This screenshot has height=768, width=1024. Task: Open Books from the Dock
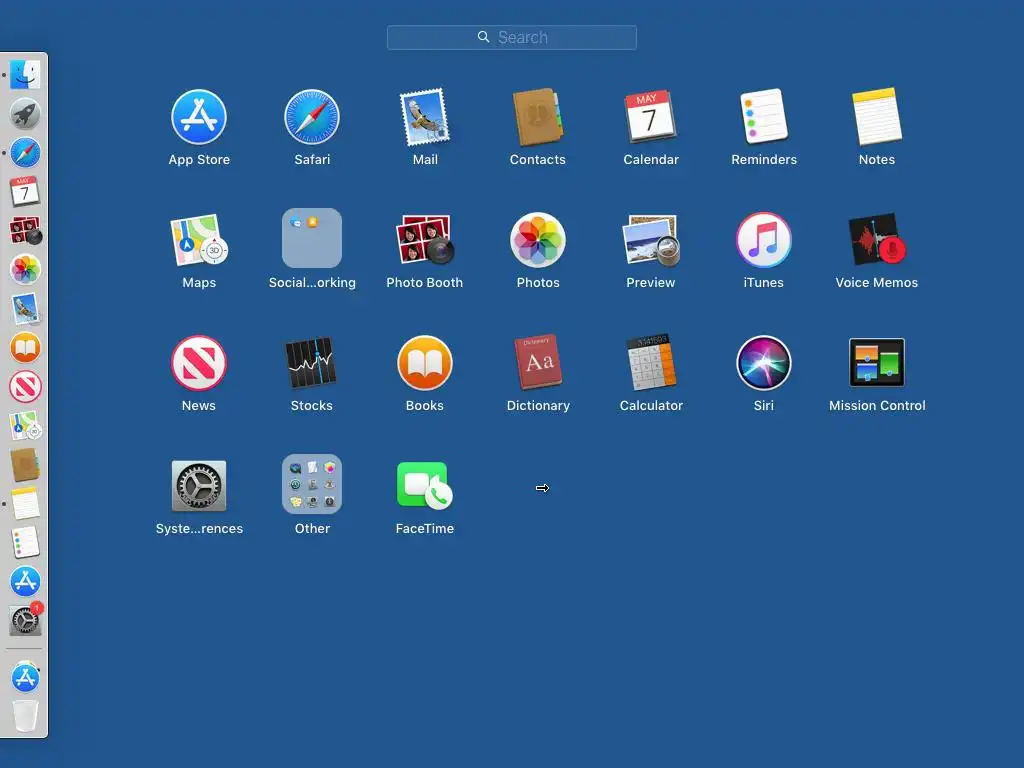pyautogui.click(x=25, y=348)
